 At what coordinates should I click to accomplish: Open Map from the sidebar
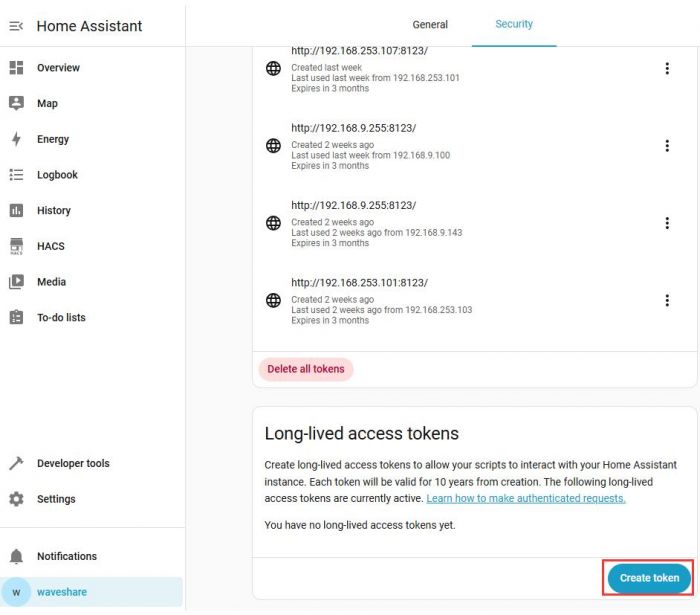[16, 103]
